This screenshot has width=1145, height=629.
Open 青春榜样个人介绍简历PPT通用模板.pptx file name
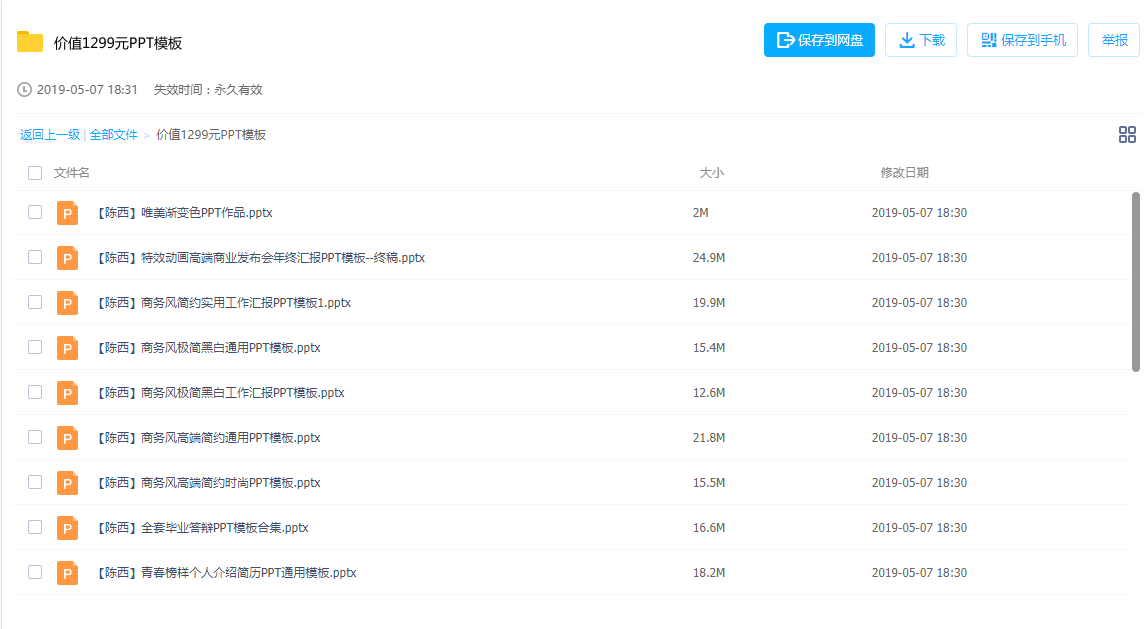pyautogui.click(x=226, y=573)
